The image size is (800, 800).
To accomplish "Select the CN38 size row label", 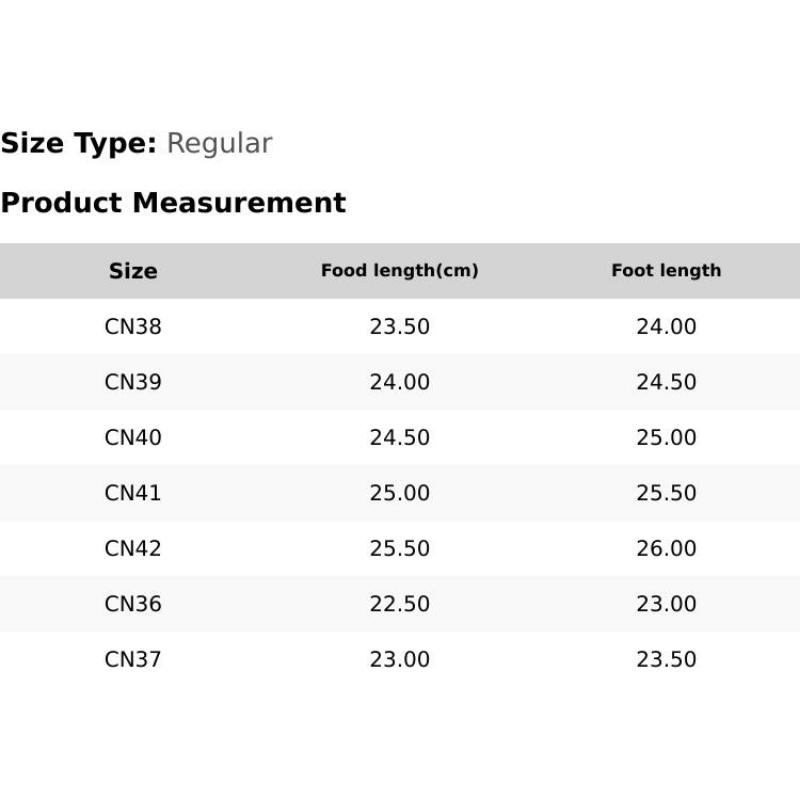I will click(133, 327).
